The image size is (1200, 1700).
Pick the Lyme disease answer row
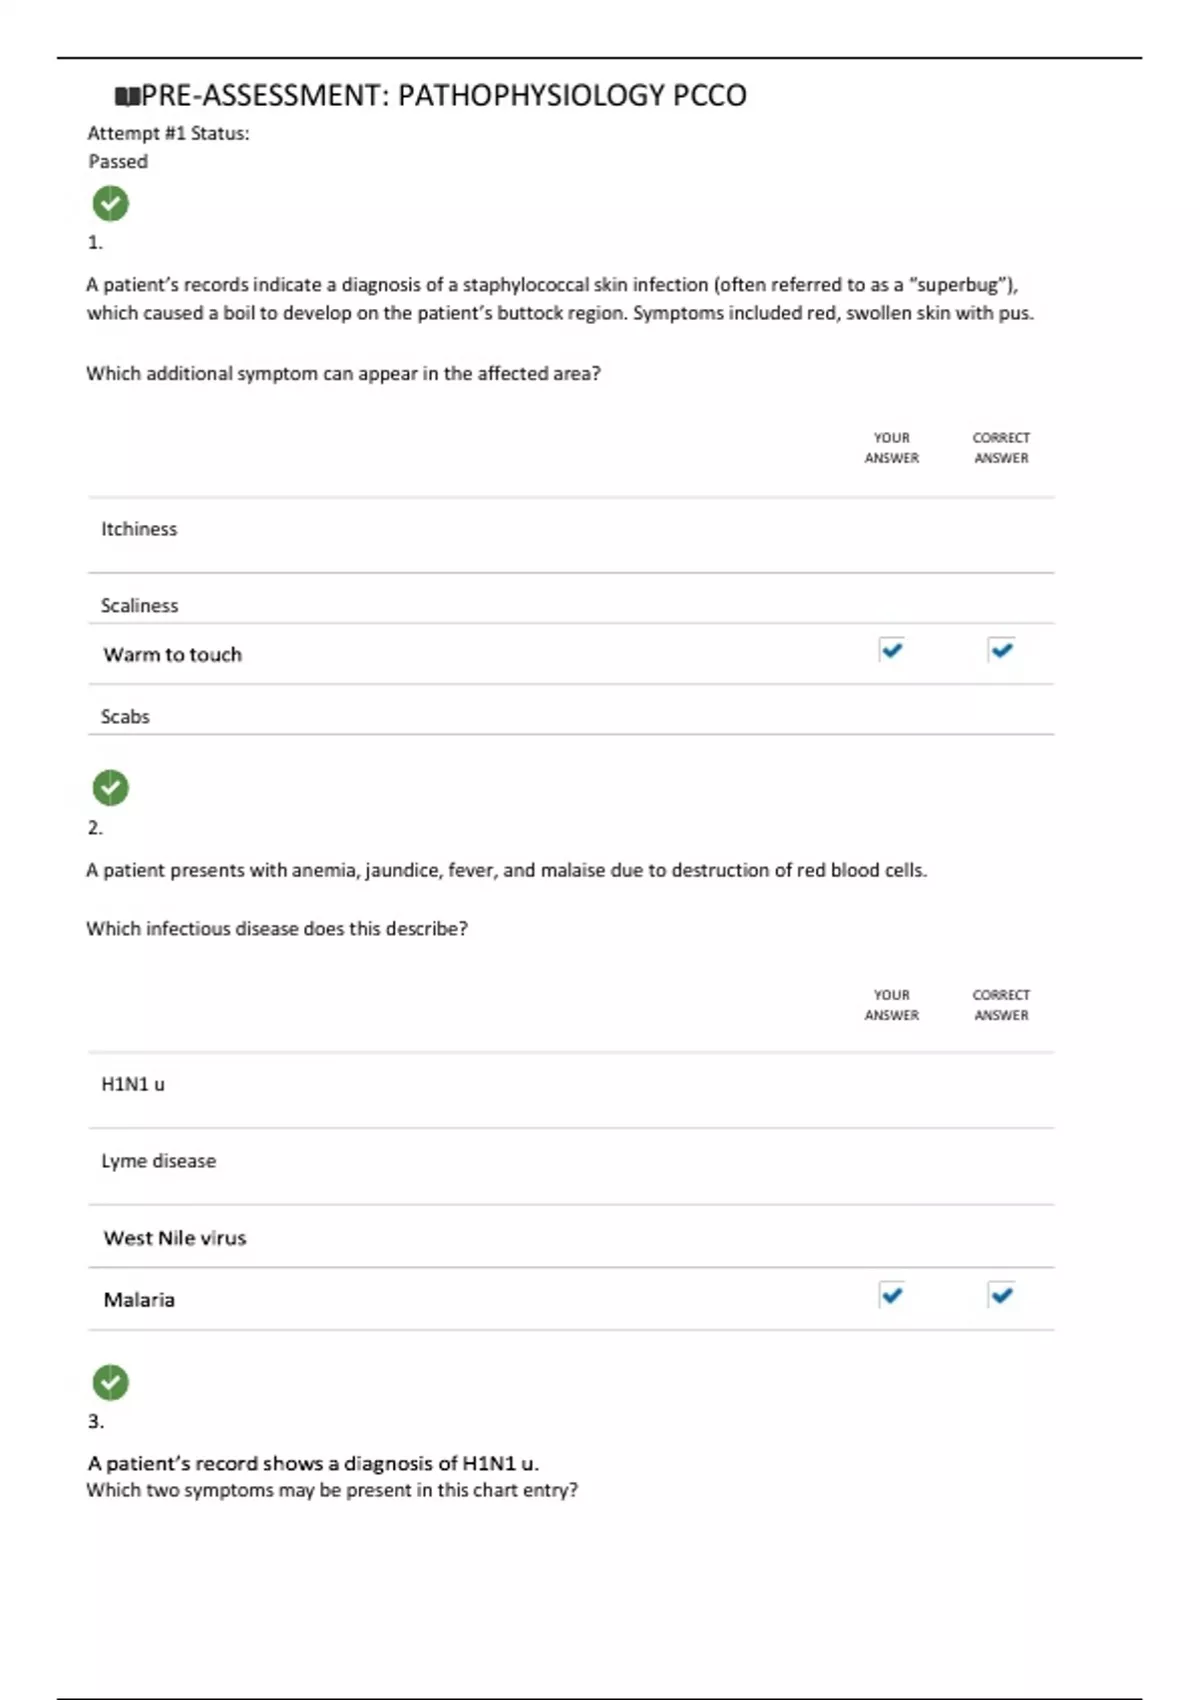159,1161
